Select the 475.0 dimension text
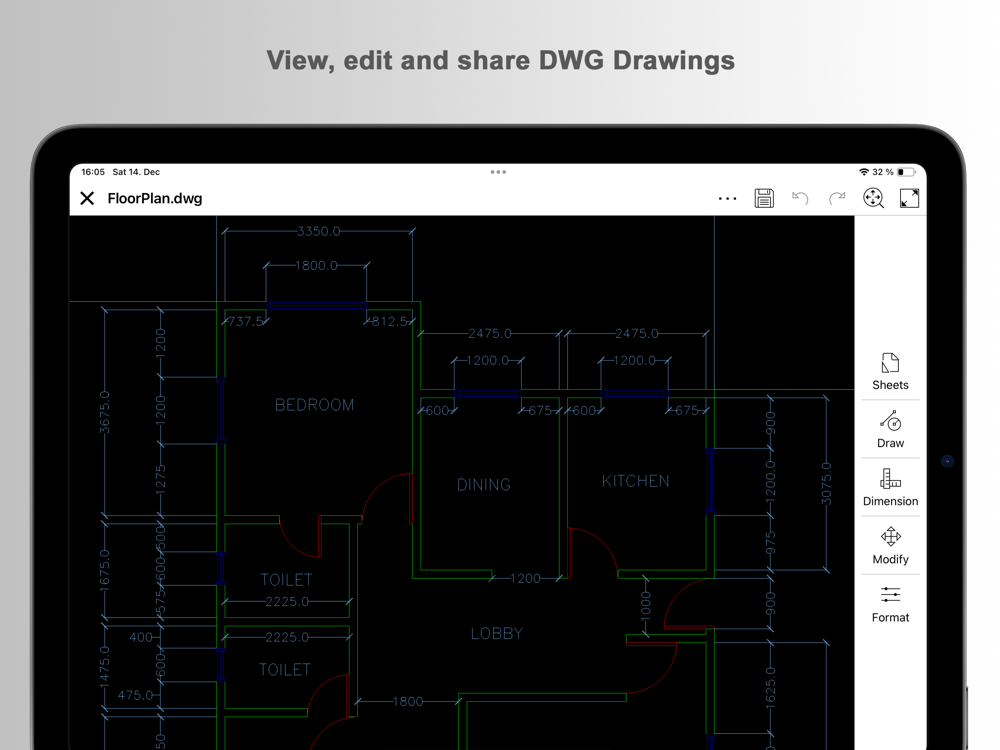Screen dimensions: 1000x750 point(135,695)
